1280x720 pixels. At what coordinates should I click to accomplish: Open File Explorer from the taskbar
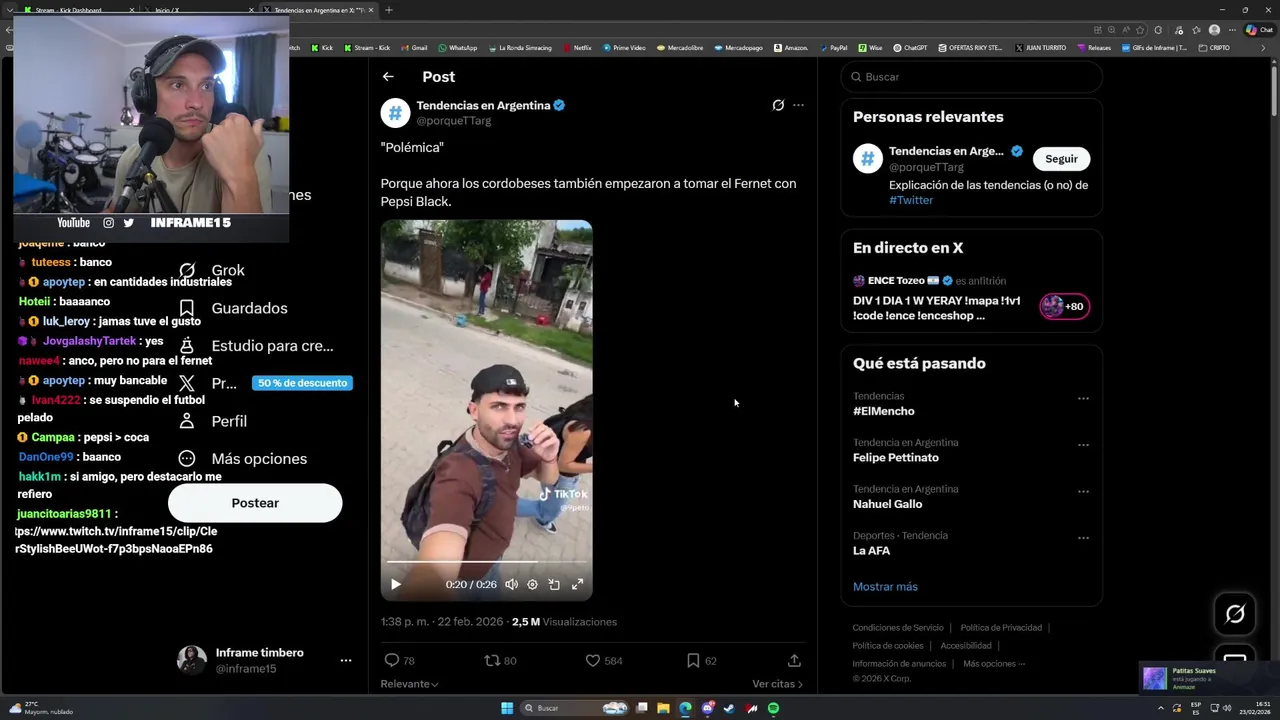[663, 708]
